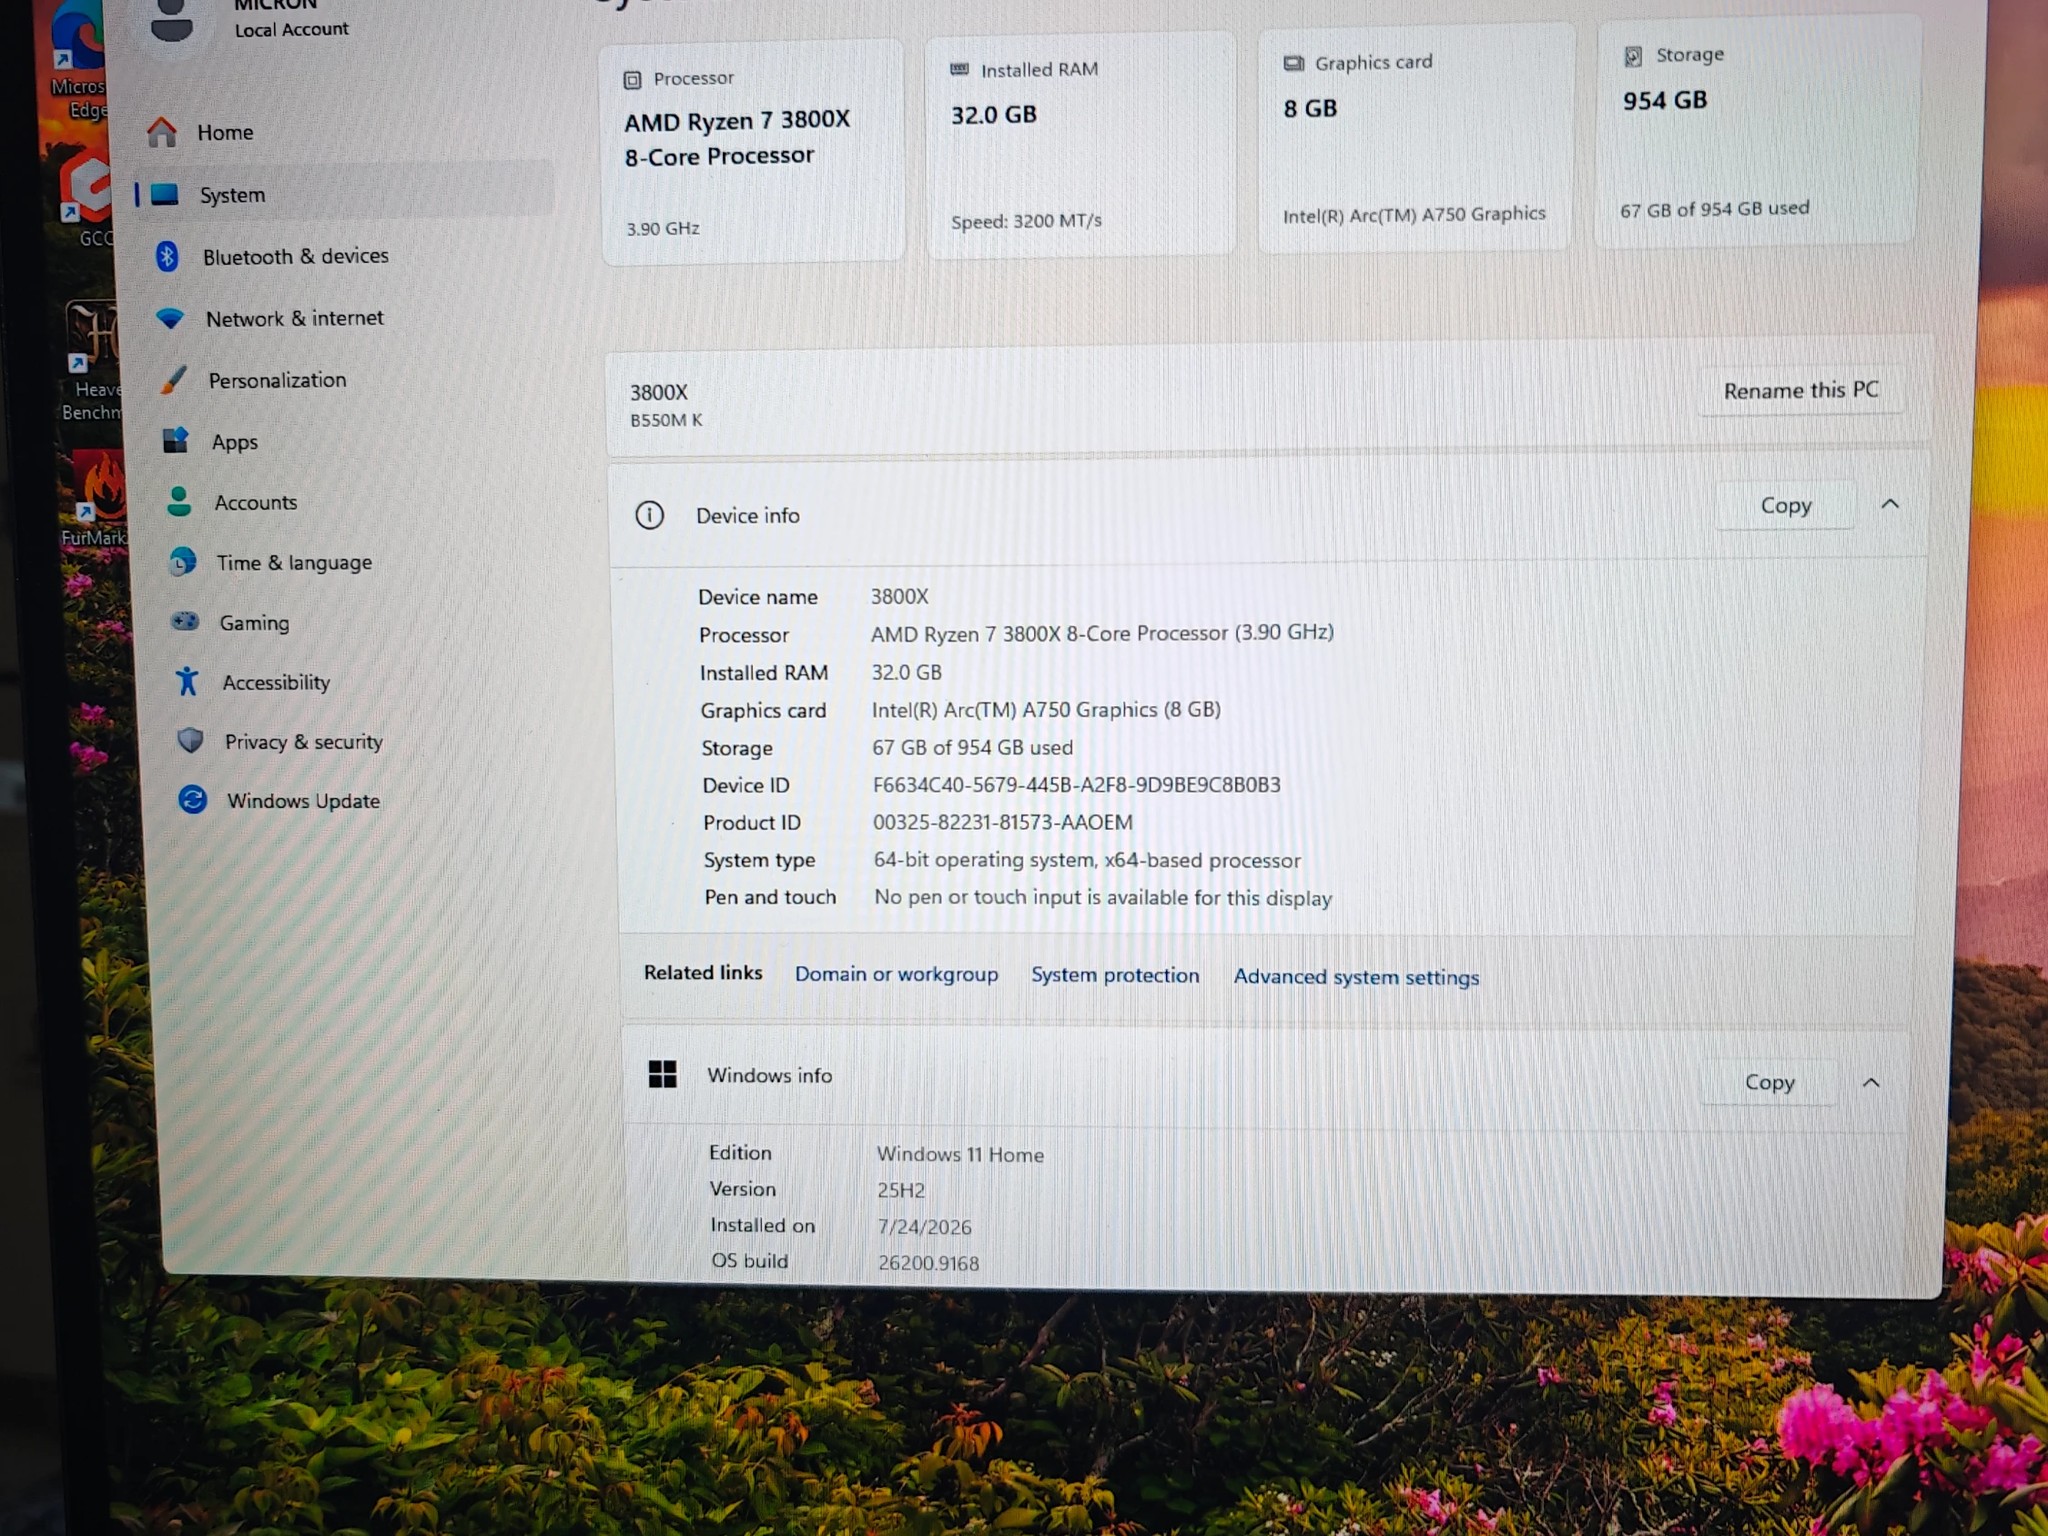
Task: Copy the Windows info details
Action: [1769, 1082]
